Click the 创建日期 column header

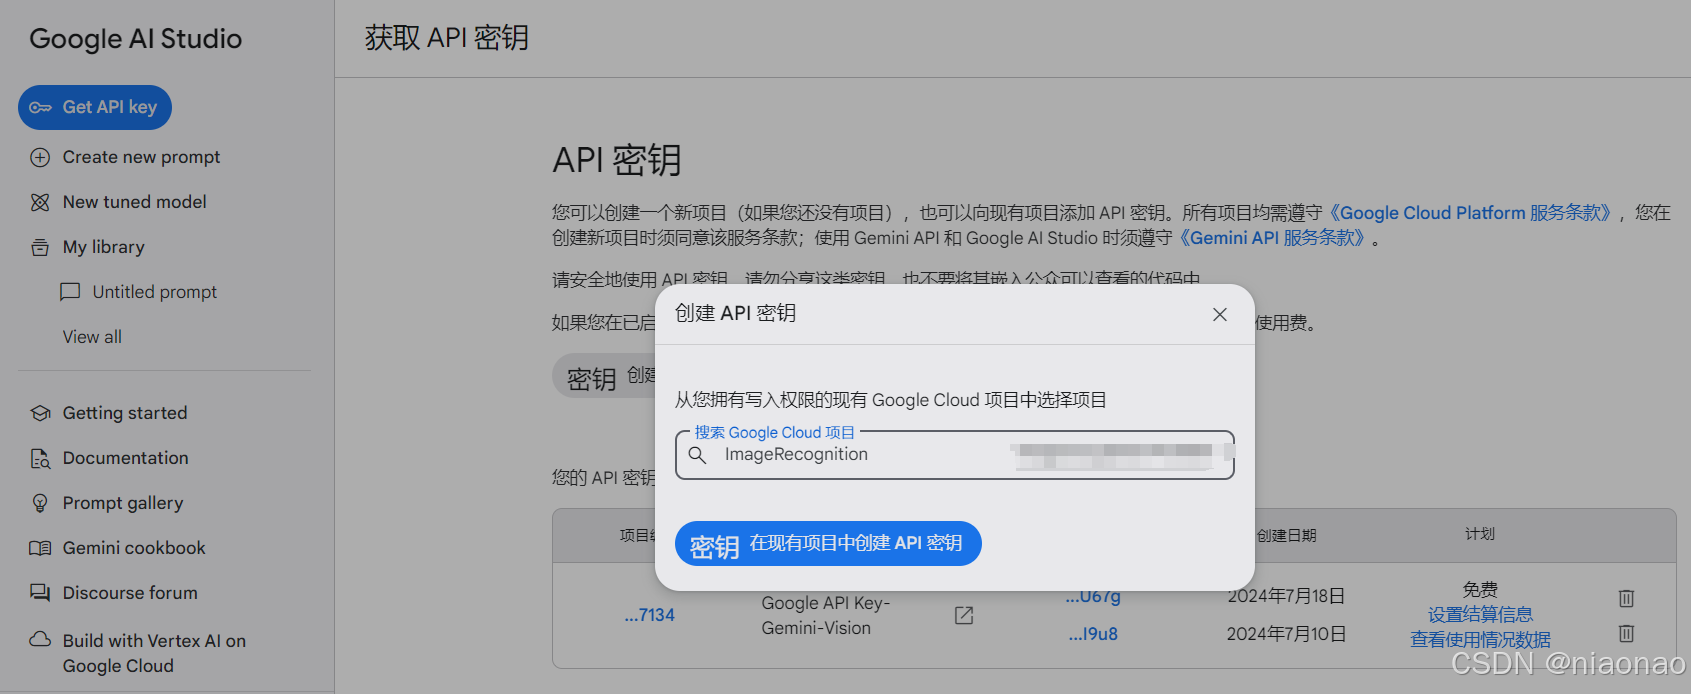pos(1286,536)
